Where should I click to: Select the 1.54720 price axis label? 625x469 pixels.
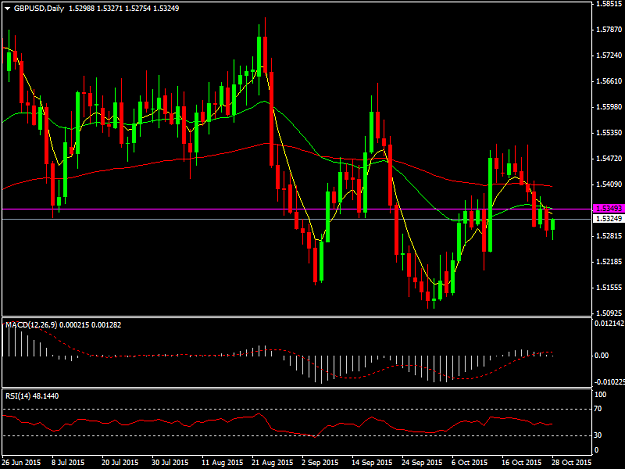click(609, 159)
